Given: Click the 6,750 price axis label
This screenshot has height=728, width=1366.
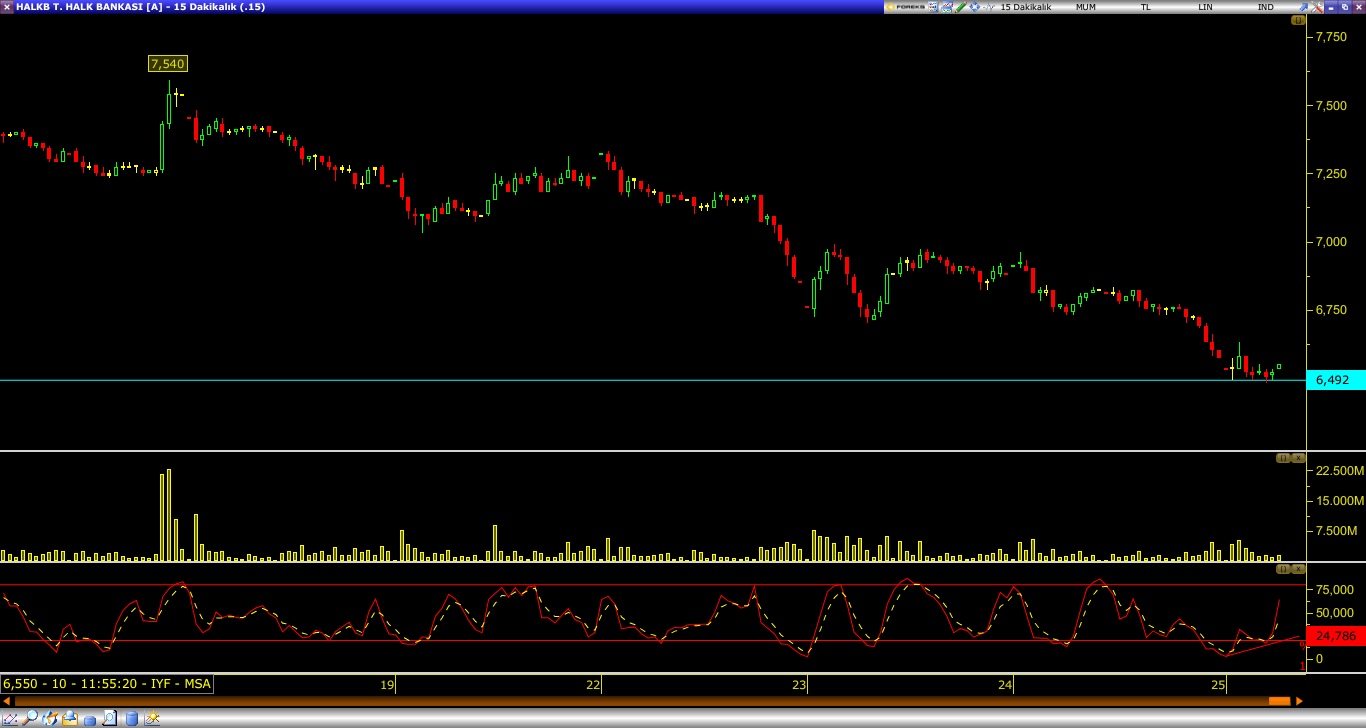Looking at the screenshot, I should point(1331,310).
